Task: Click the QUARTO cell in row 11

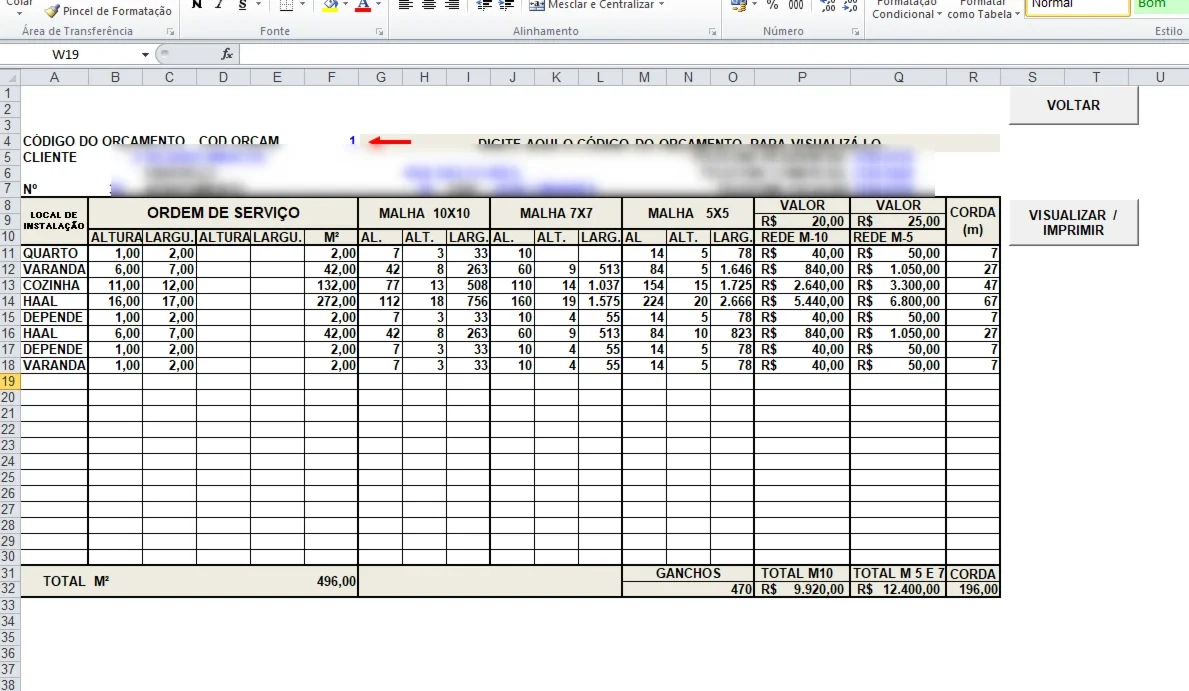Action: [x=54, y=253]
